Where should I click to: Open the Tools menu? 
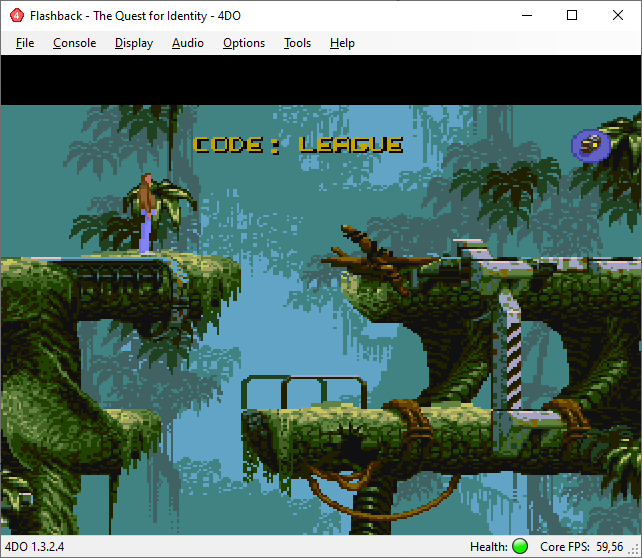(297, 43)
